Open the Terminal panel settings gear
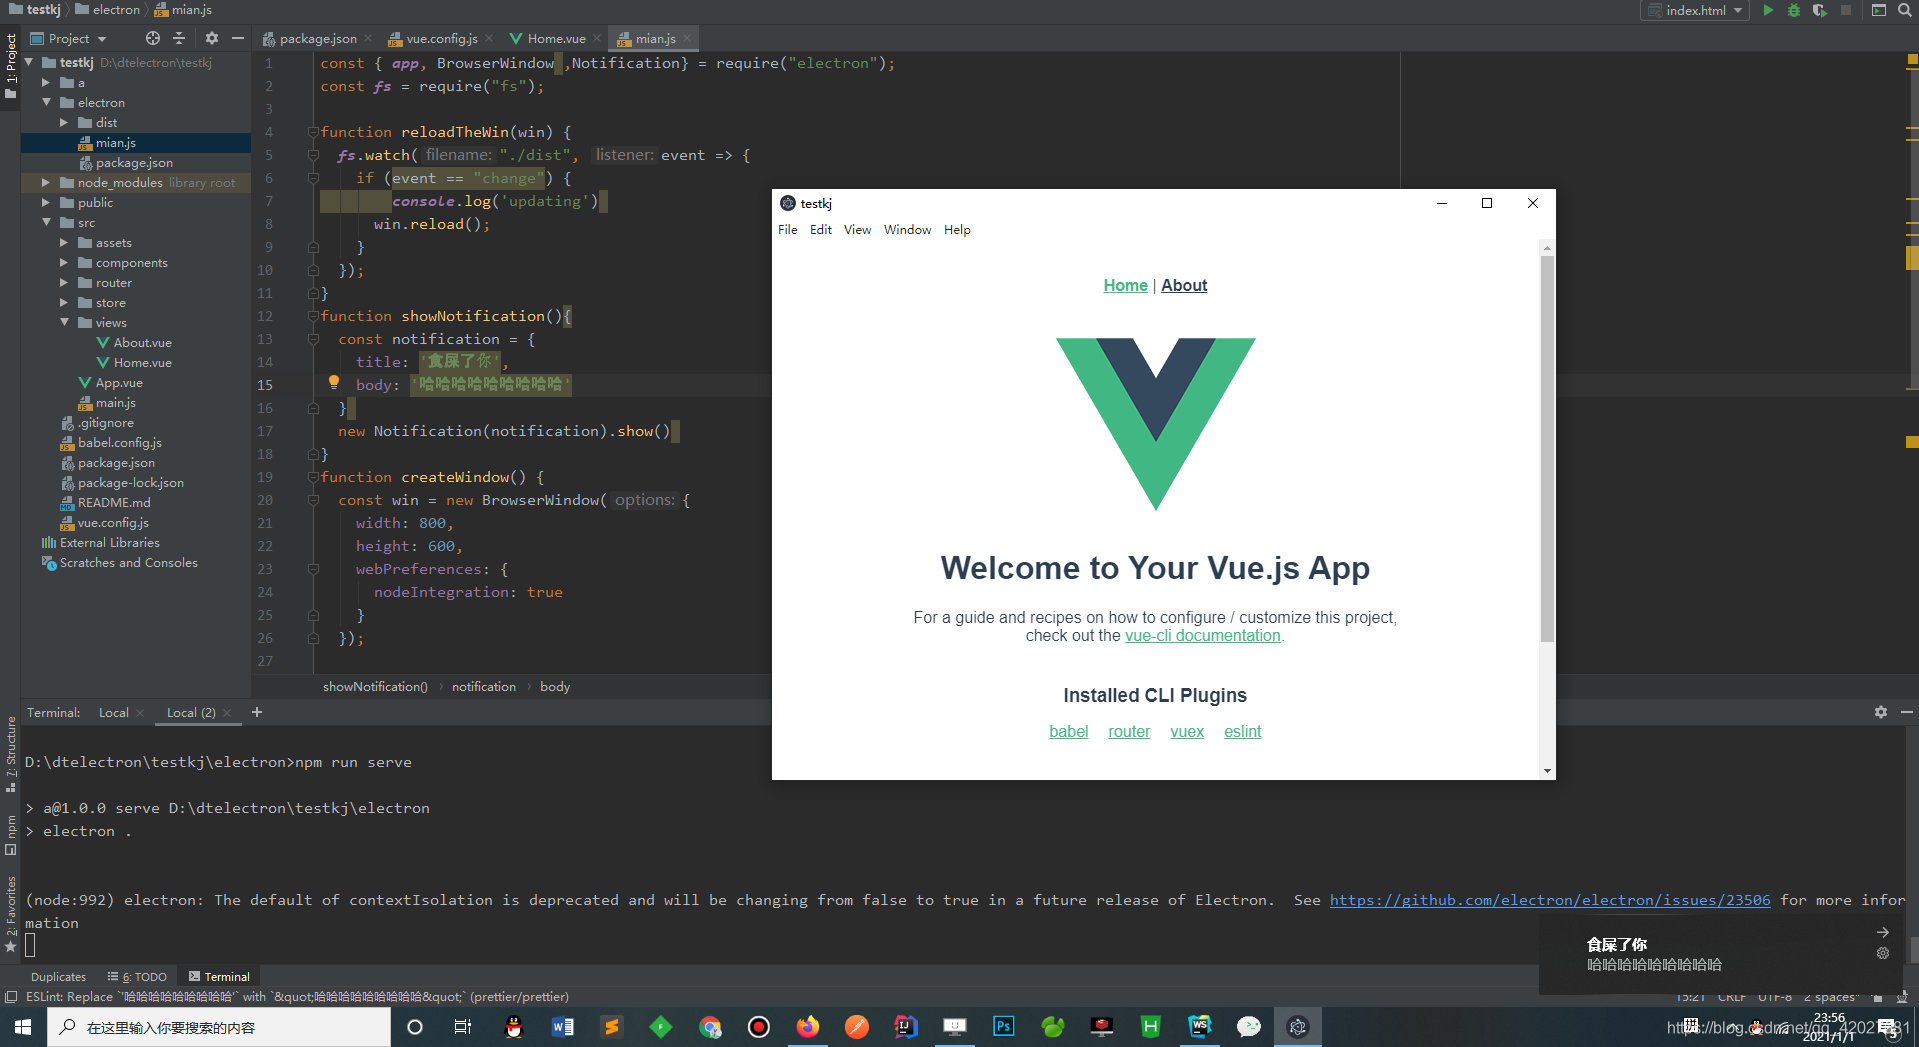Viewport: 1919px width, 1047px height. (x=1881, y=712)
